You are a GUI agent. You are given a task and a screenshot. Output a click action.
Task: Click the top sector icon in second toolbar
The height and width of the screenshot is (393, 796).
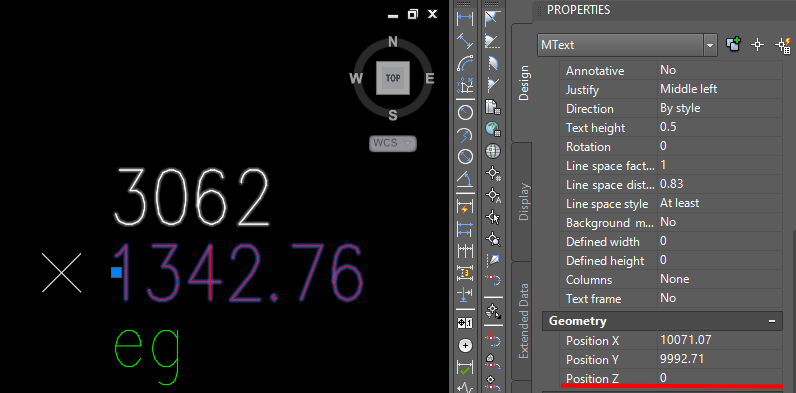click(x=493, y=19)
